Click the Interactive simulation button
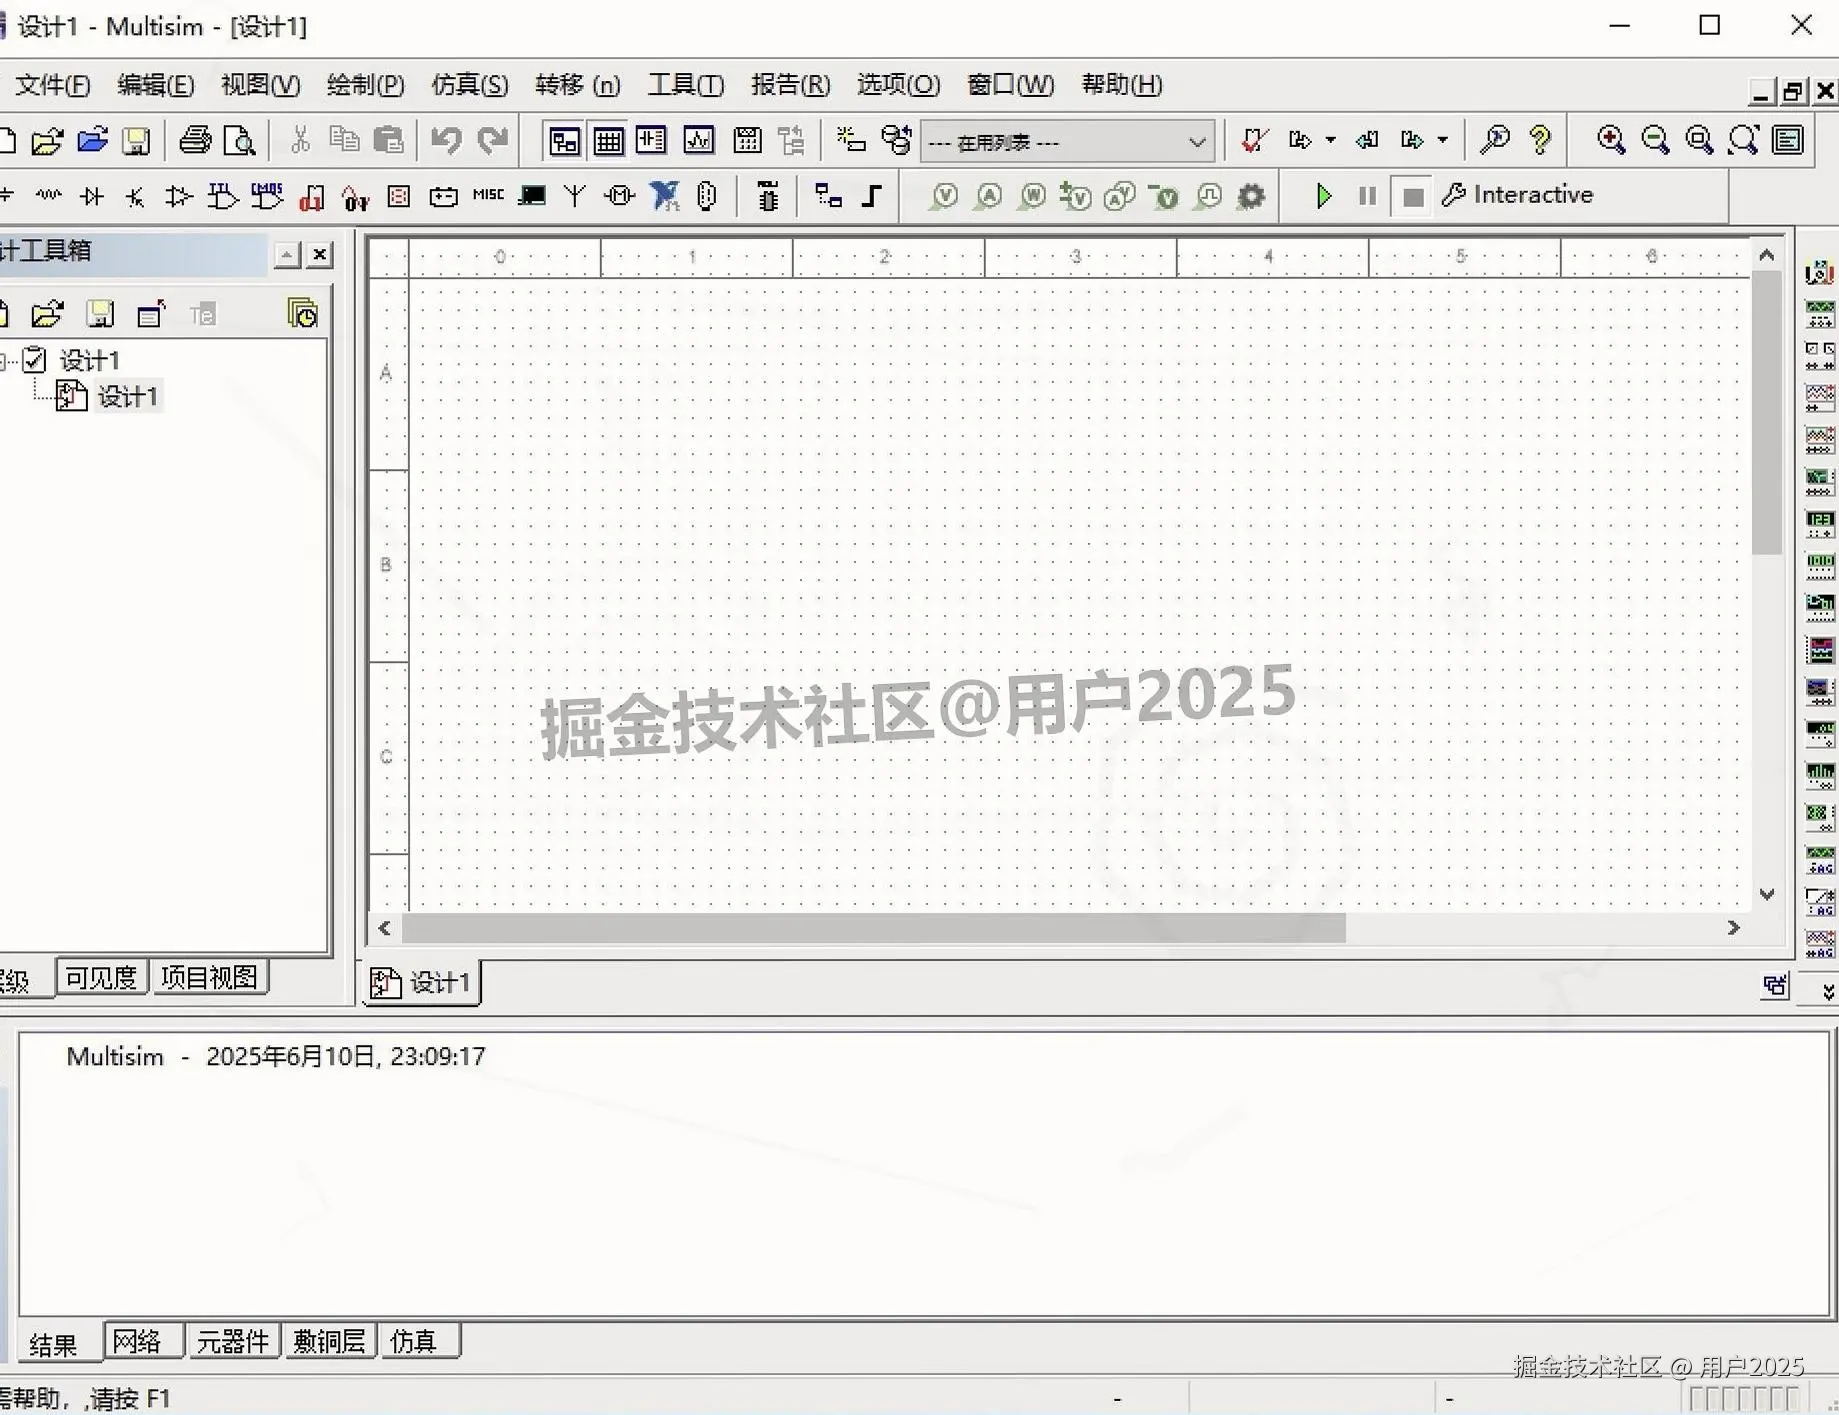The image size is (1839, 1415). click(1530, 195)
